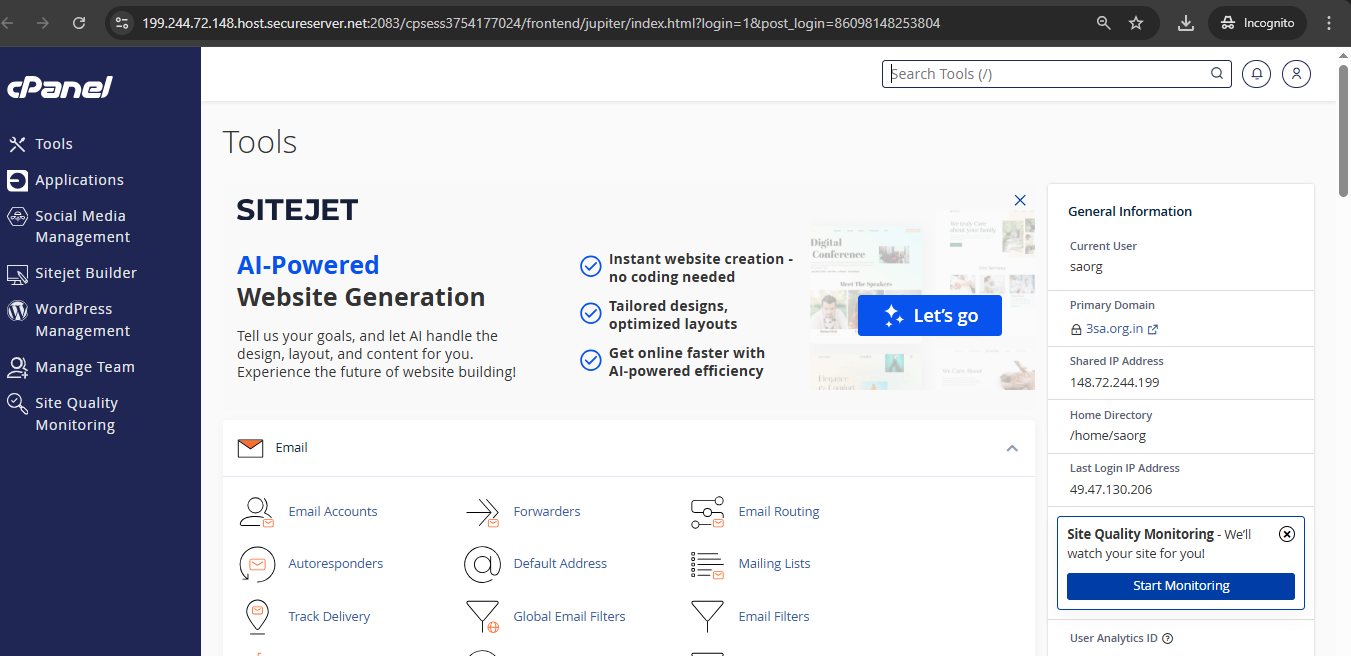Click the Autoresponders icon
This screenshot has width=1351, height=656.
pos(256,564)
